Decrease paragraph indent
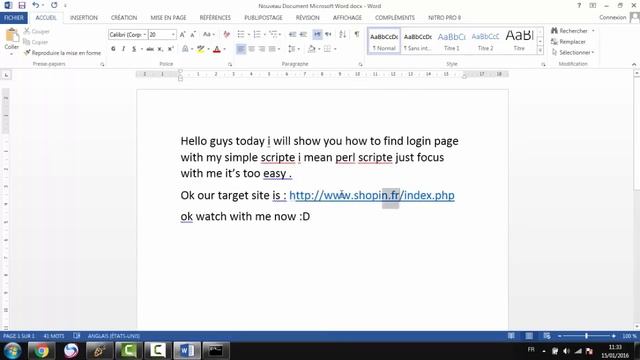The height and width of the screenshot is (360, 640). [x=292, y=35]
